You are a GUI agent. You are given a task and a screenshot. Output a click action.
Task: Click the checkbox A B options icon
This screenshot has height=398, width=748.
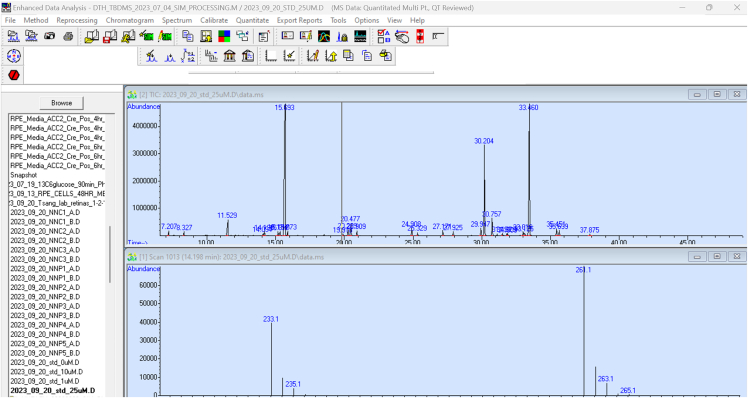tap(384, 36)
